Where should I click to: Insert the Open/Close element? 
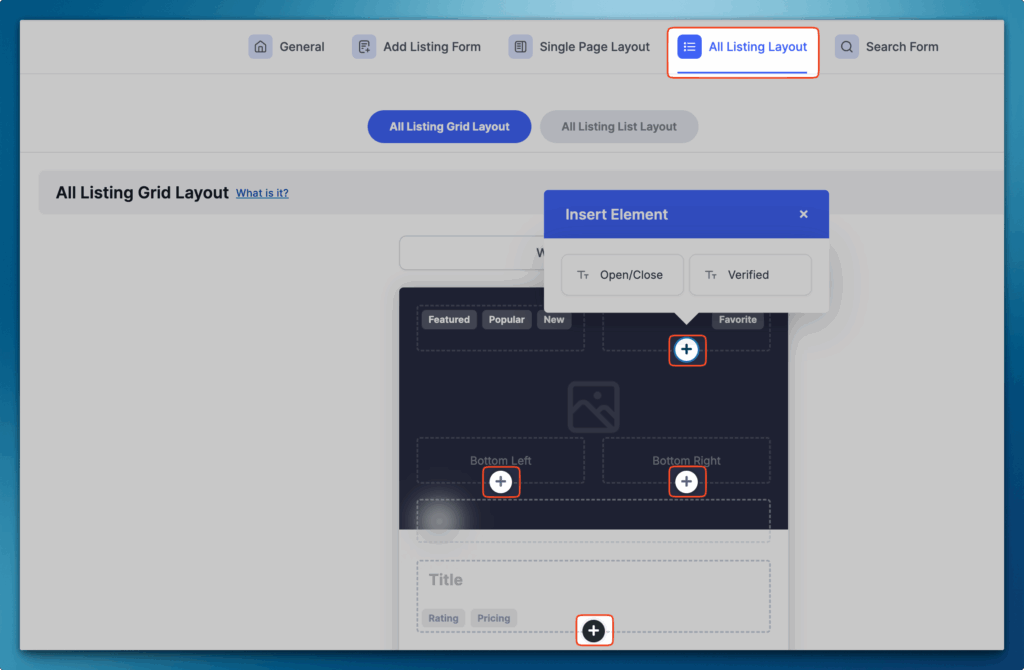[622, 275]
